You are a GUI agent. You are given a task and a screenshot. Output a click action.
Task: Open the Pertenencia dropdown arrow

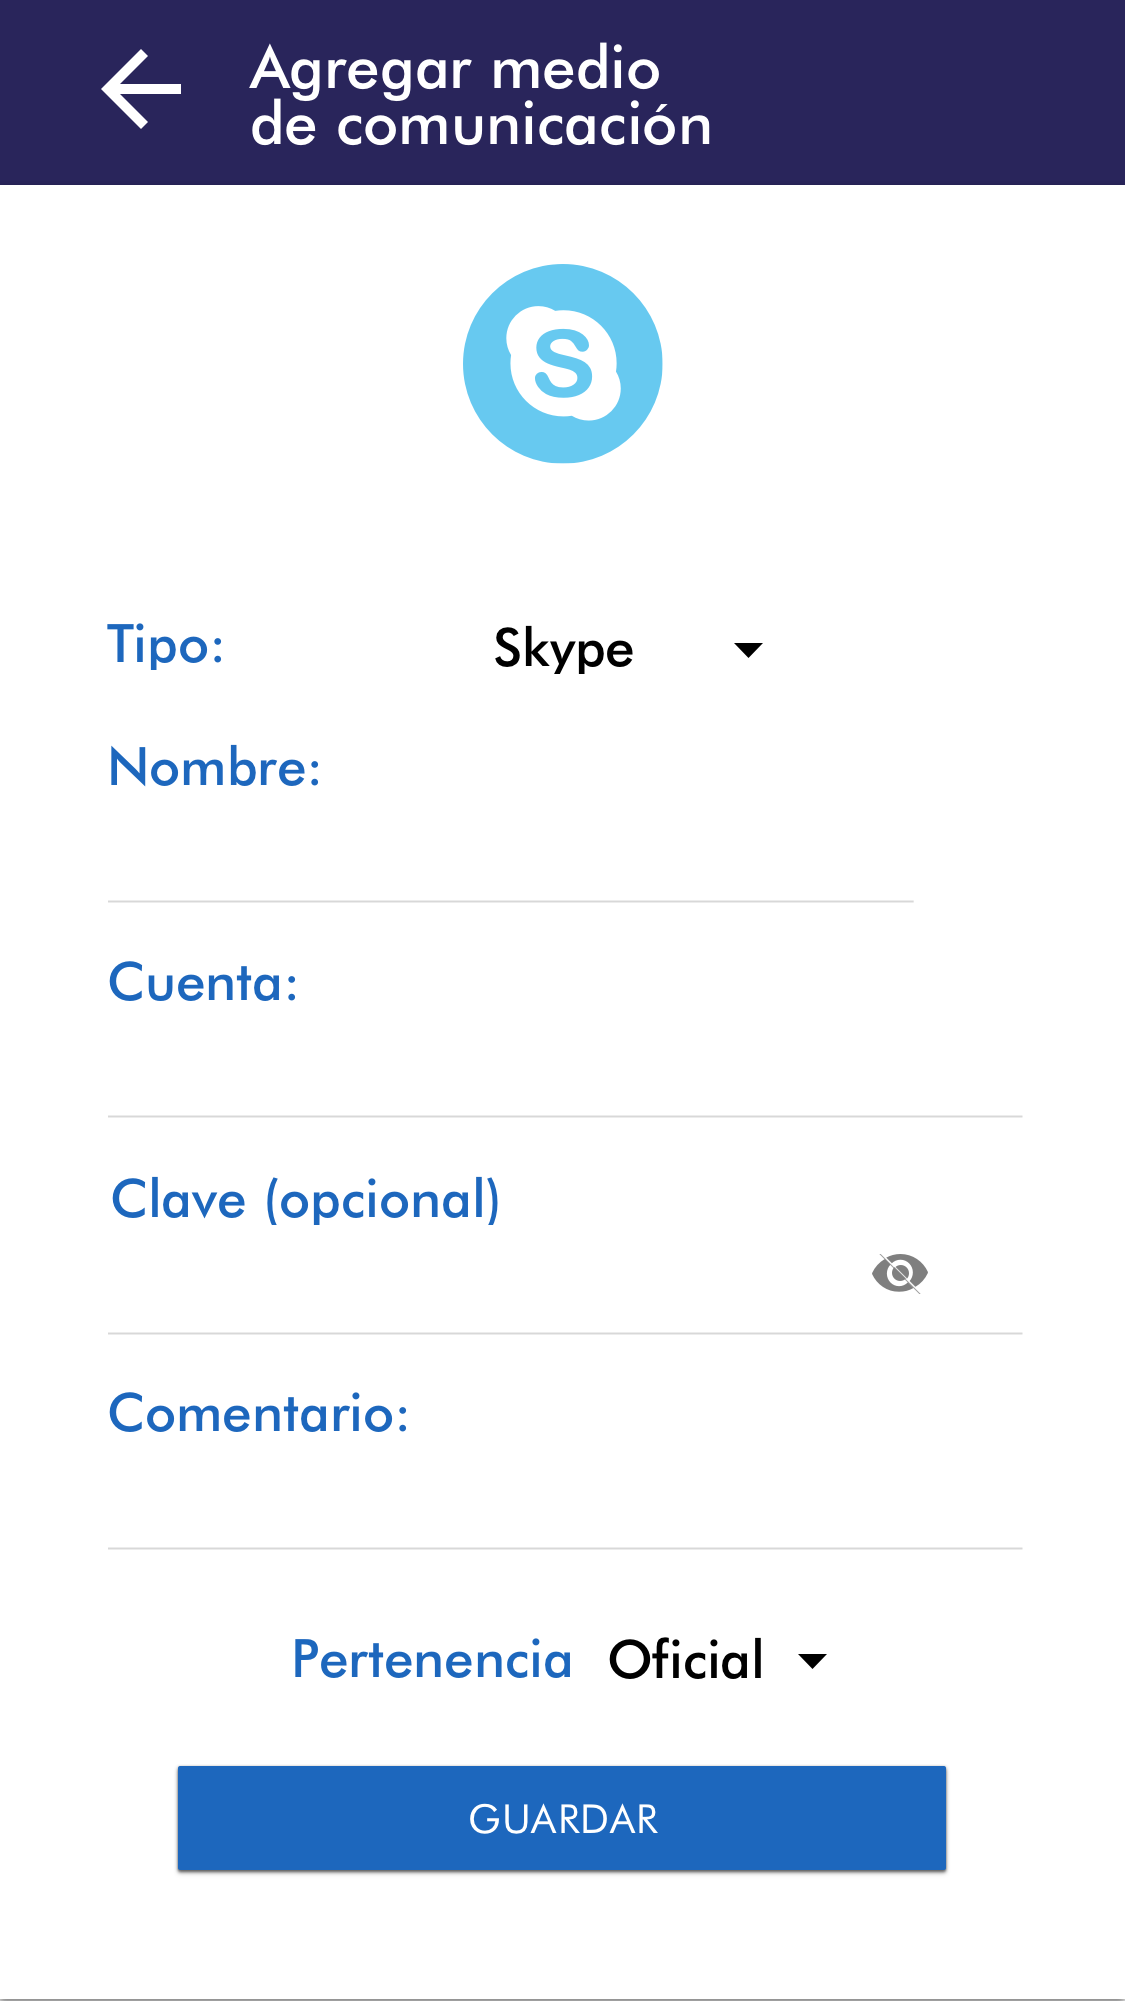click(813, 1661)
